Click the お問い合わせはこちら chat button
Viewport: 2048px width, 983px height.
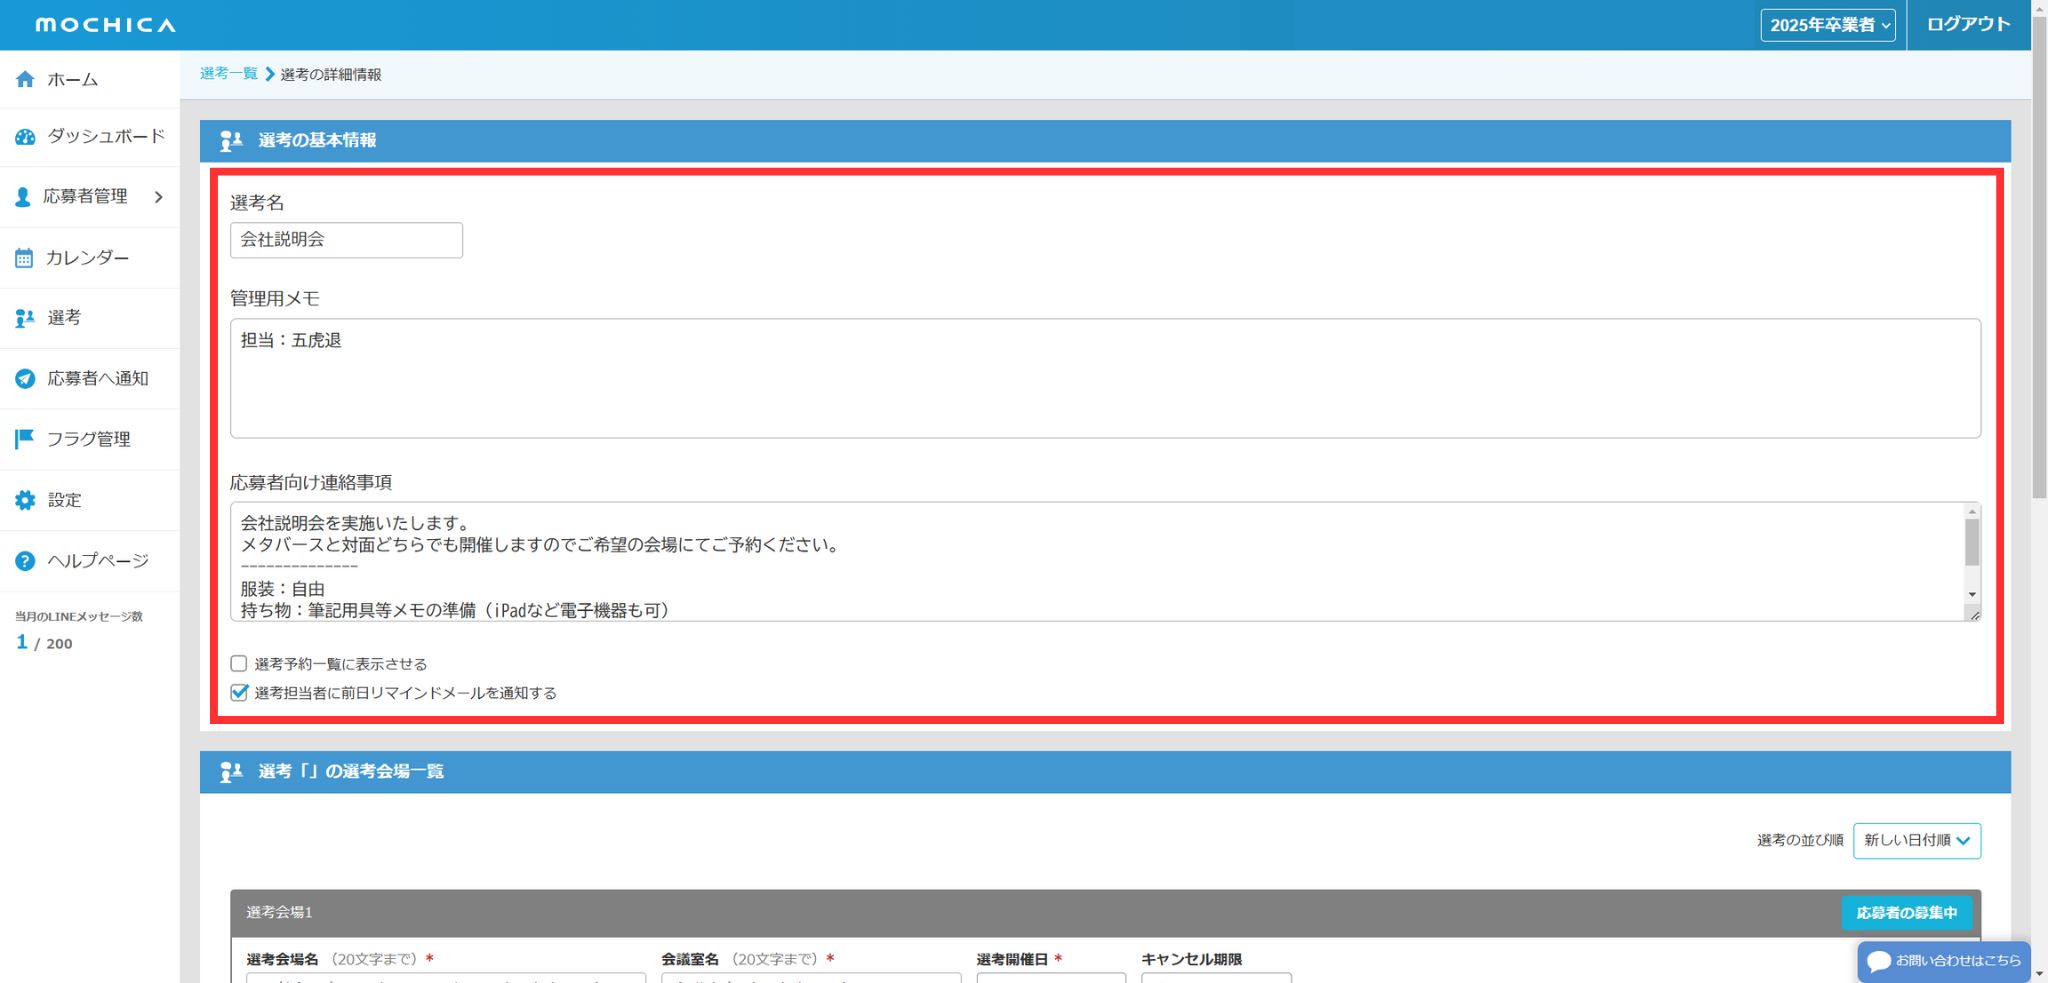(x=1943, y=961)
